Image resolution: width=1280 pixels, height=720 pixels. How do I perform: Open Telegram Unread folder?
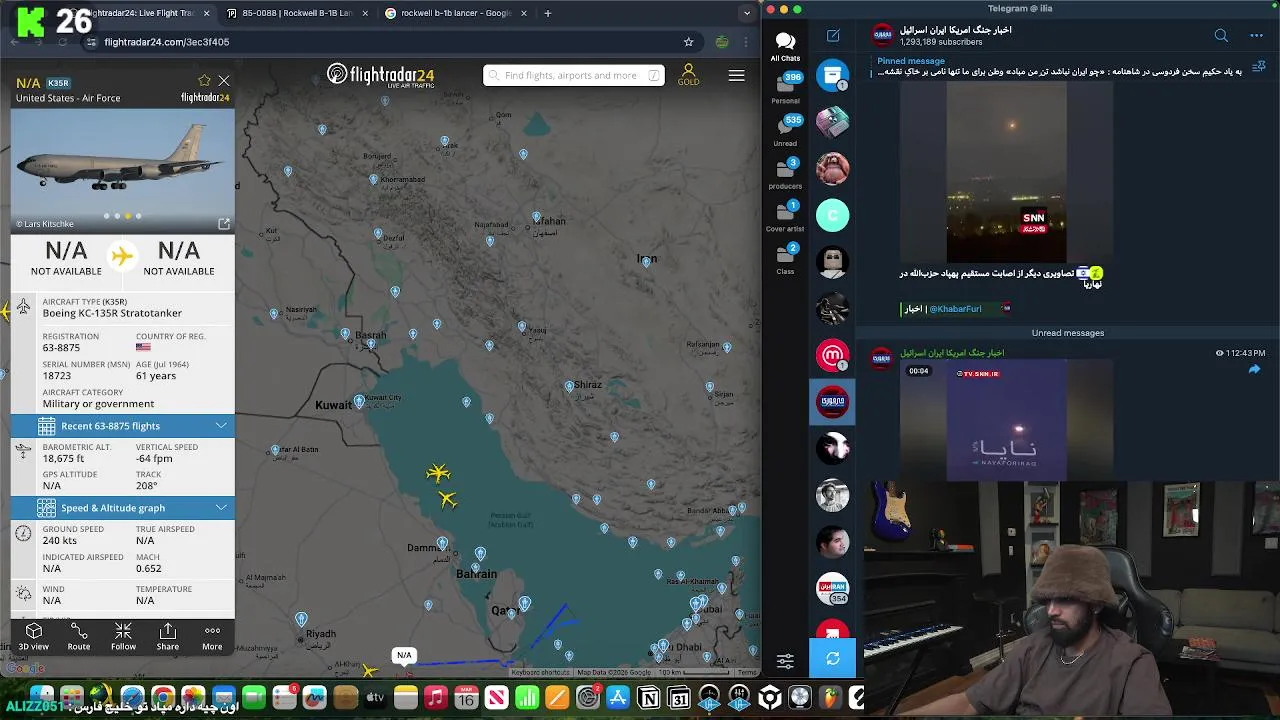pos(785,130)
